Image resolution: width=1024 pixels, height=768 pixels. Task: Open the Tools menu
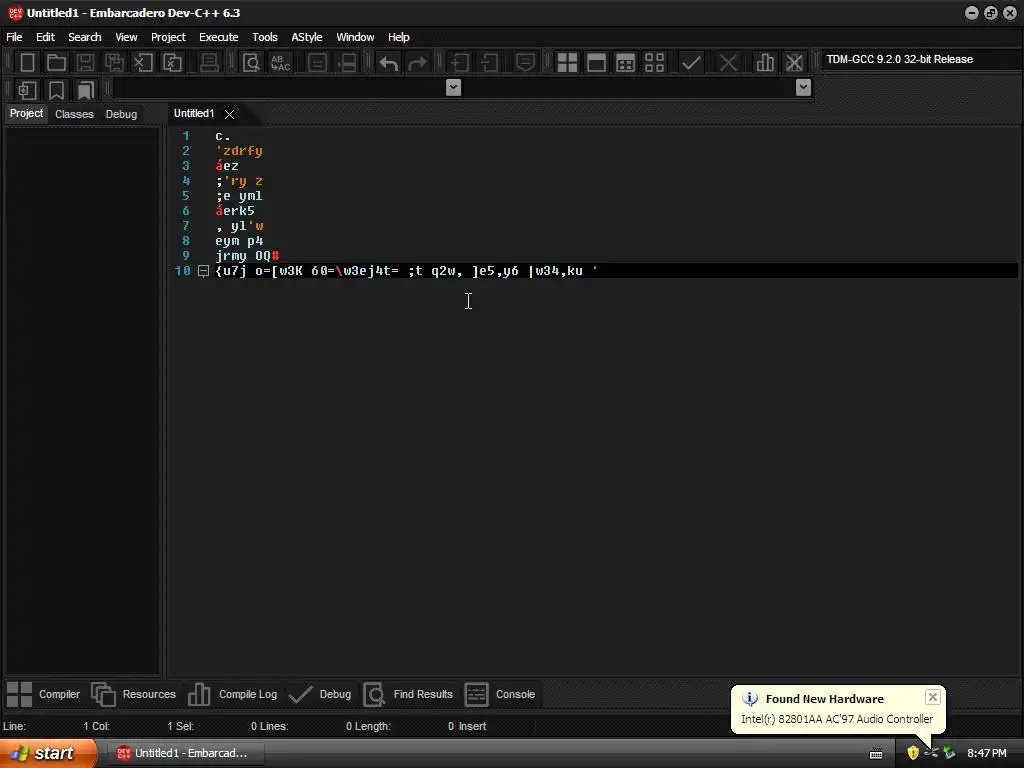coord(265,37)
